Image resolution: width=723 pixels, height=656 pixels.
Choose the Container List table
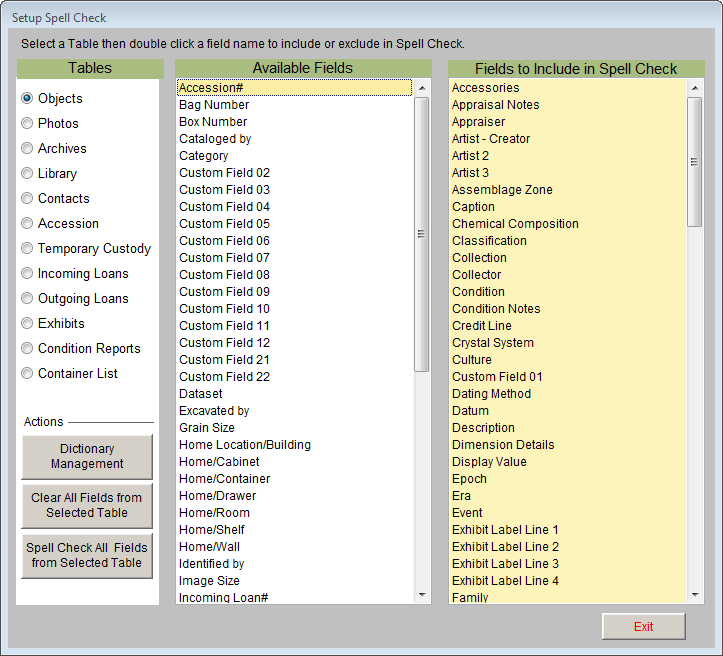point(27,374)
